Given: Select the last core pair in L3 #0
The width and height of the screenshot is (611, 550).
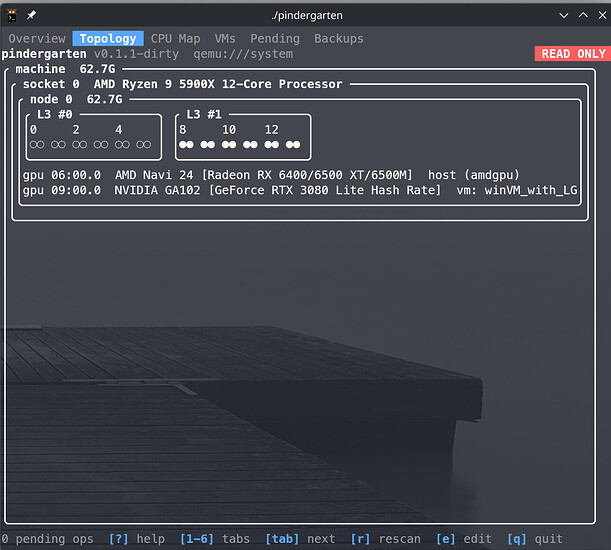Looking at the screenshot, I should (x=143, y=145).
